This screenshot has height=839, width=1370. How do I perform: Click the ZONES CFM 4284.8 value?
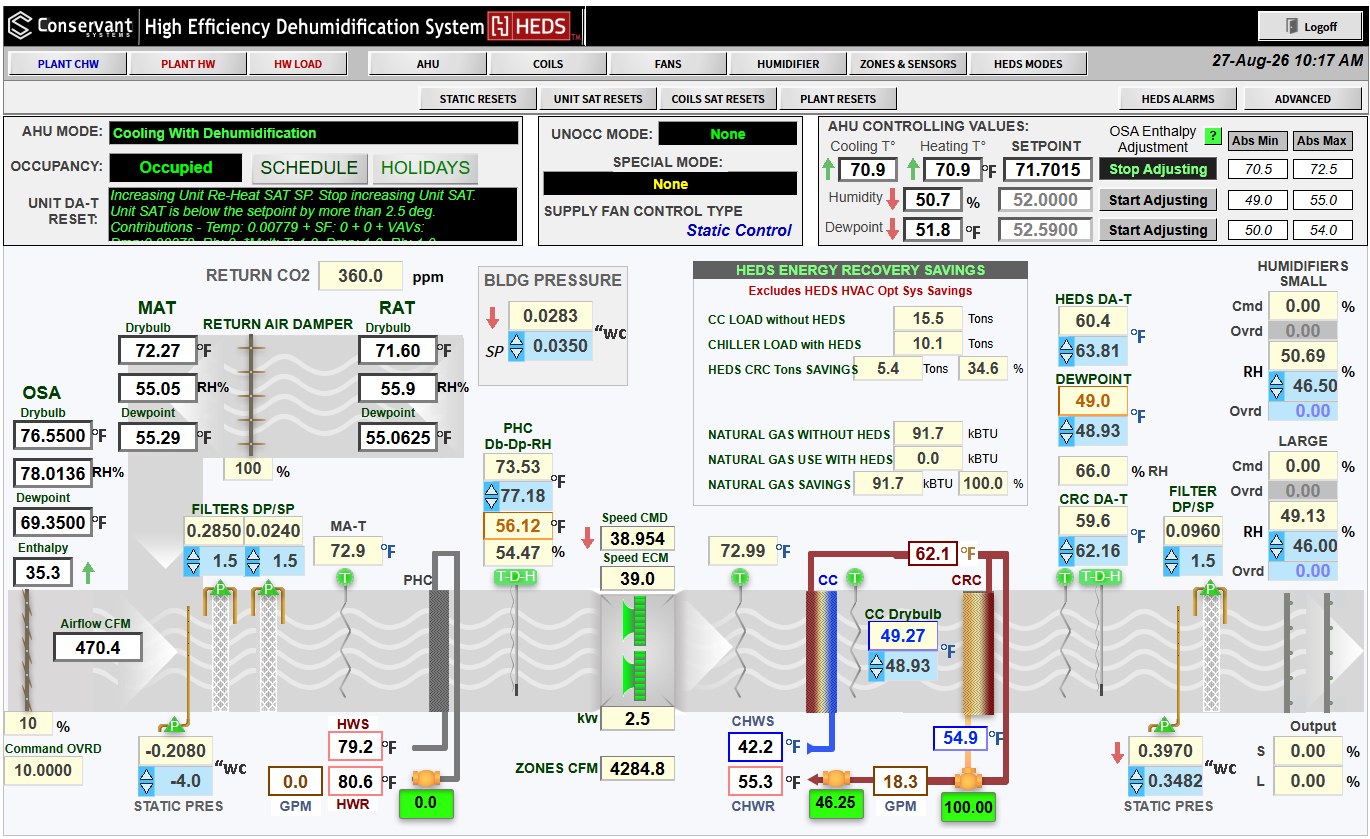coord(637,769)
